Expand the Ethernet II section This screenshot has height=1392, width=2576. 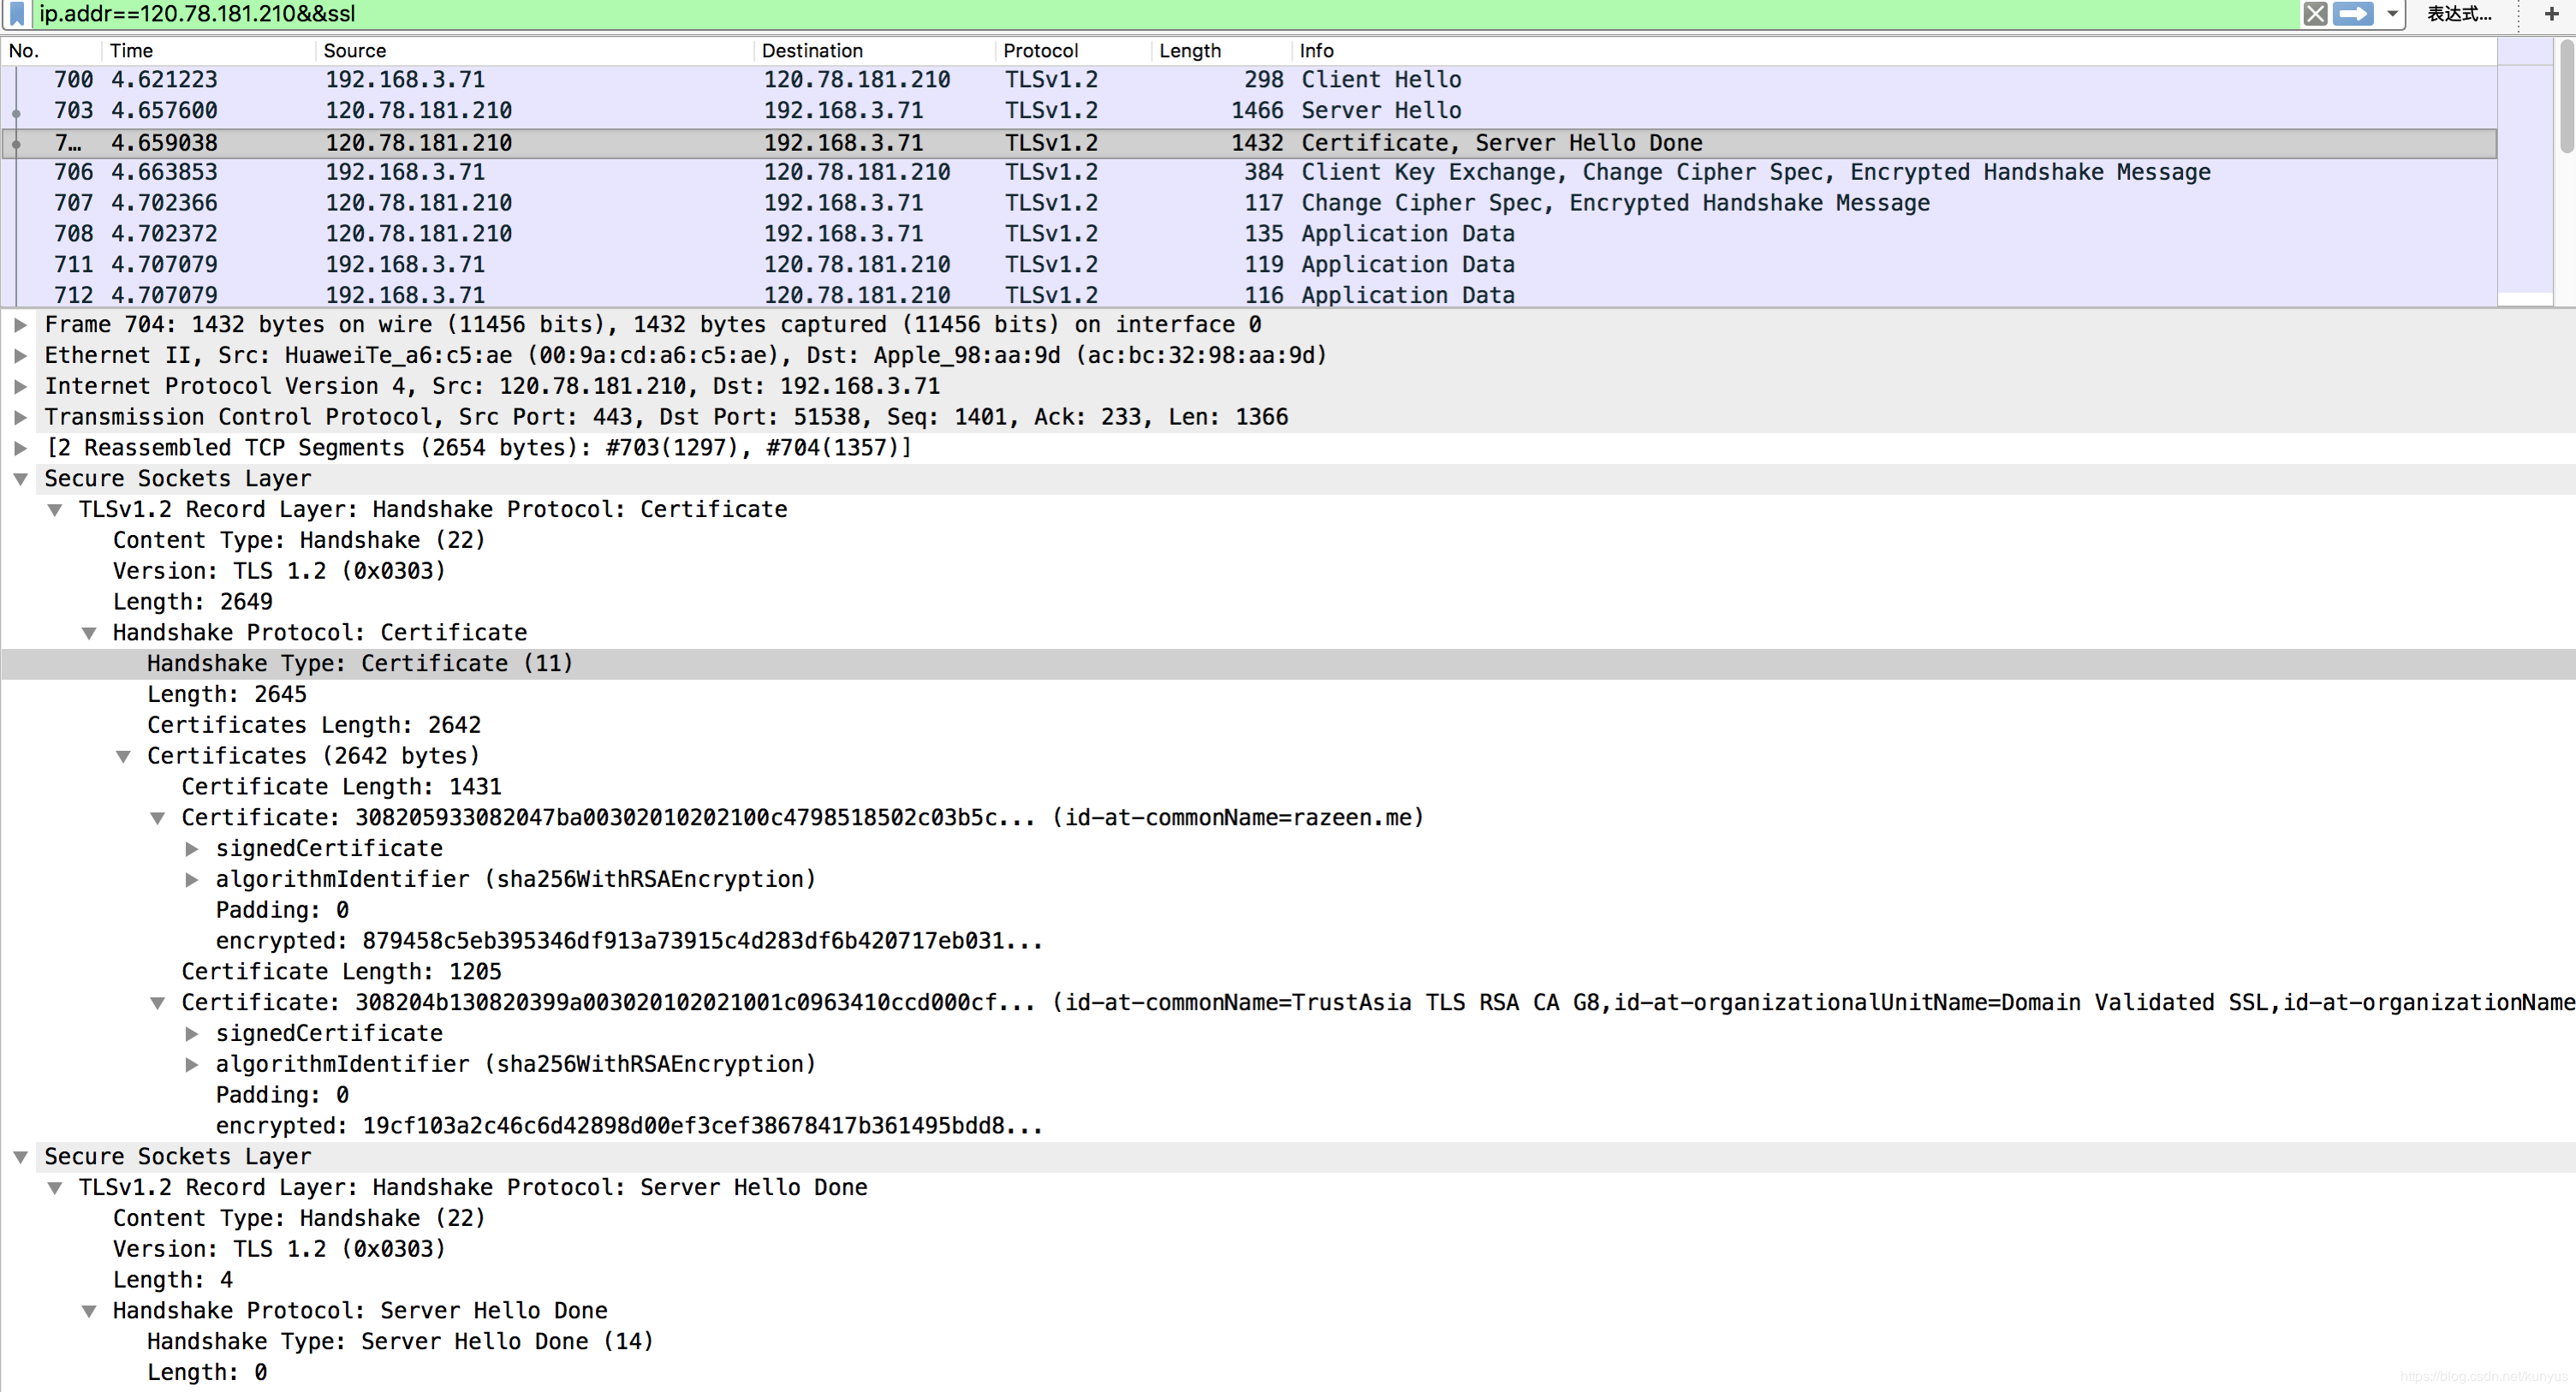pos(20,356)
